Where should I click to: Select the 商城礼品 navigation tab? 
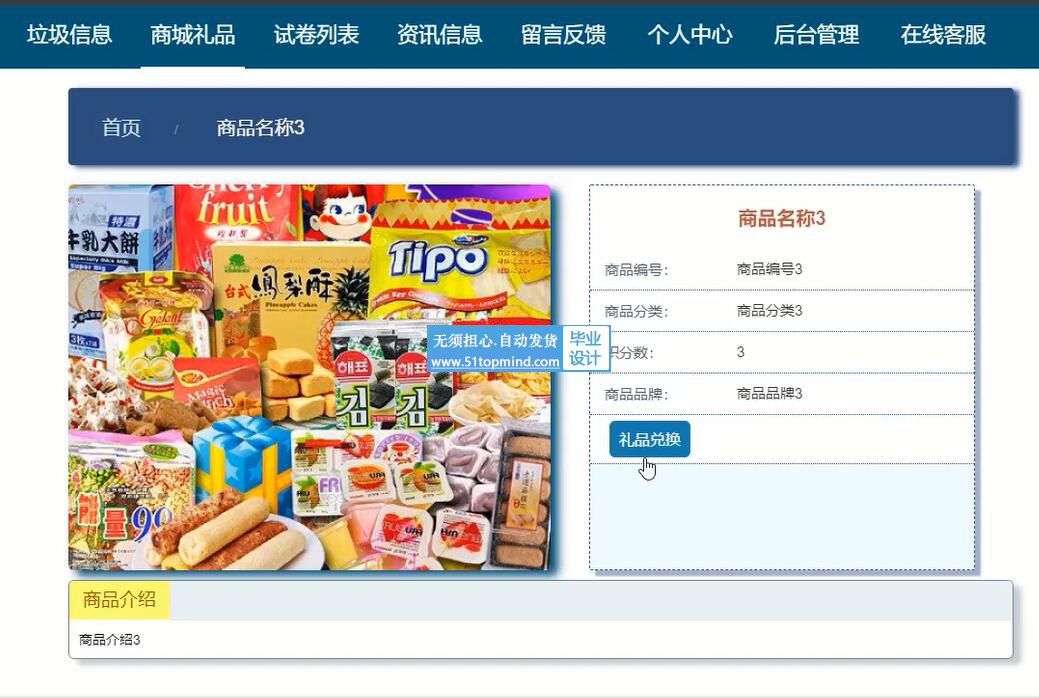193,34
